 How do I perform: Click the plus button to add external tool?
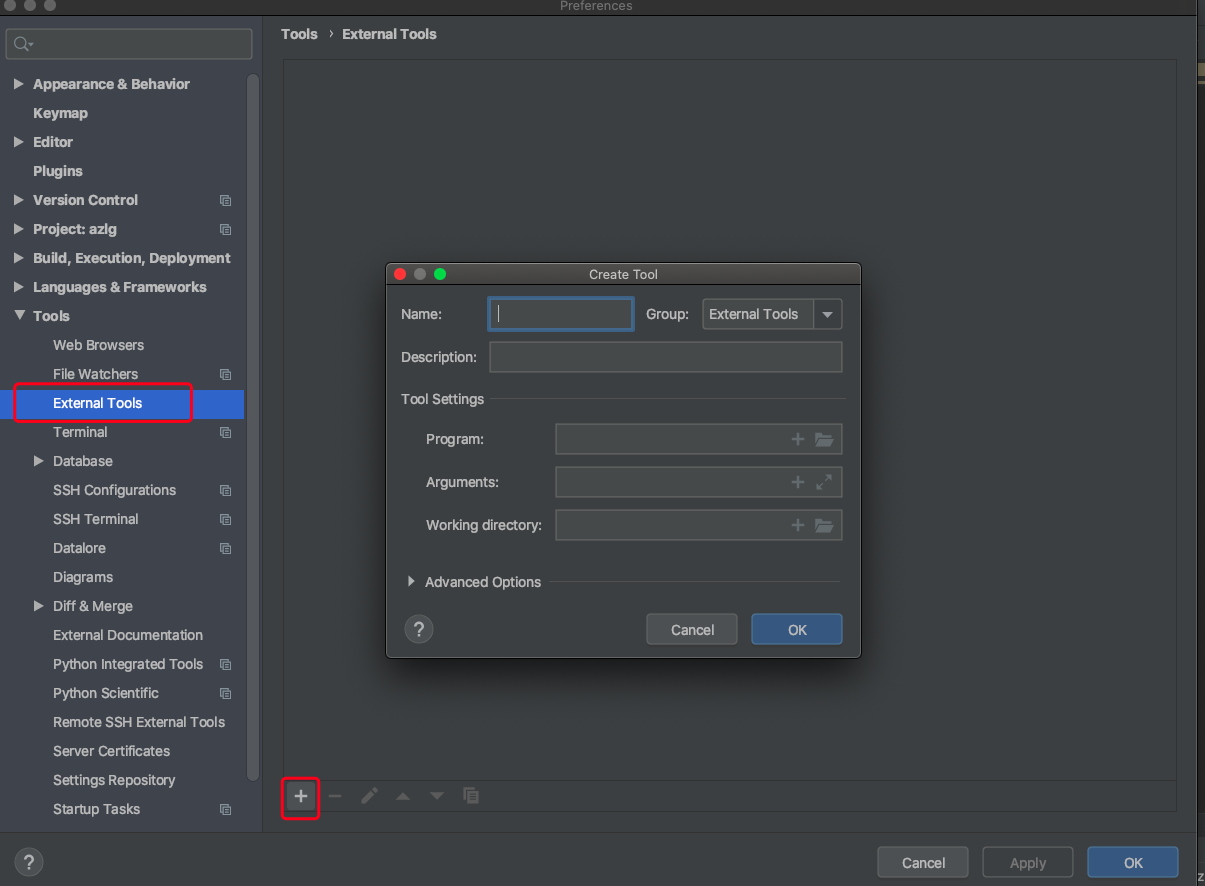[x=301, y=796]
